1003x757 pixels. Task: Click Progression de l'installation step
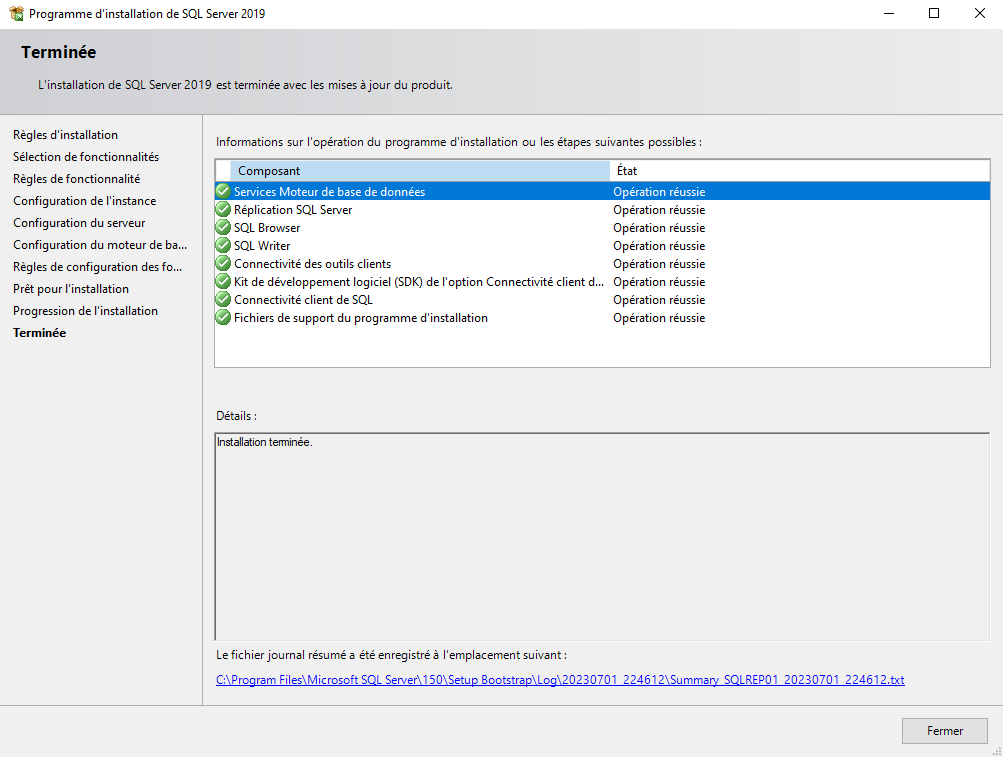[85, 311]
